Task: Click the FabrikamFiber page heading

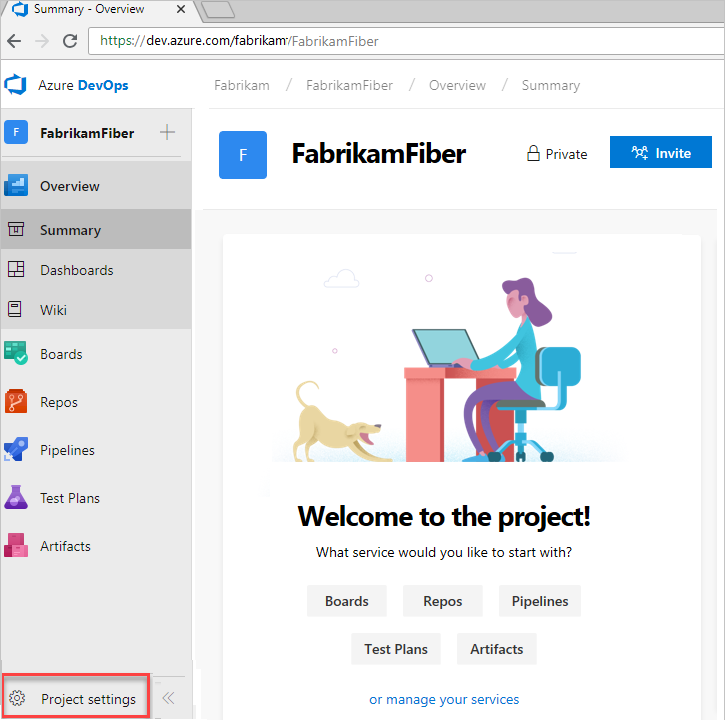Action: coord(379,154)
